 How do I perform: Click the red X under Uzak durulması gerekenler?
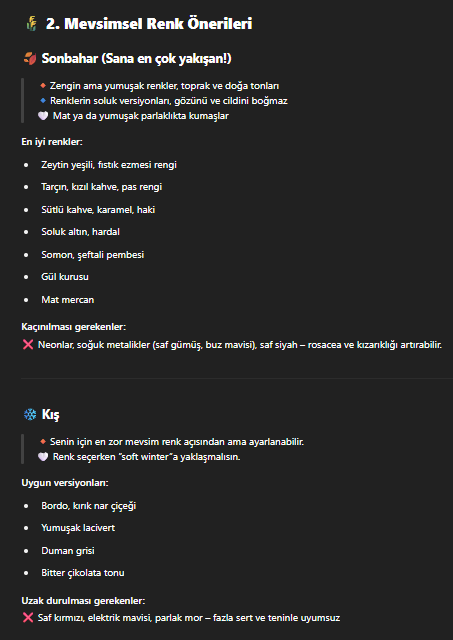(x=28, y=618)
